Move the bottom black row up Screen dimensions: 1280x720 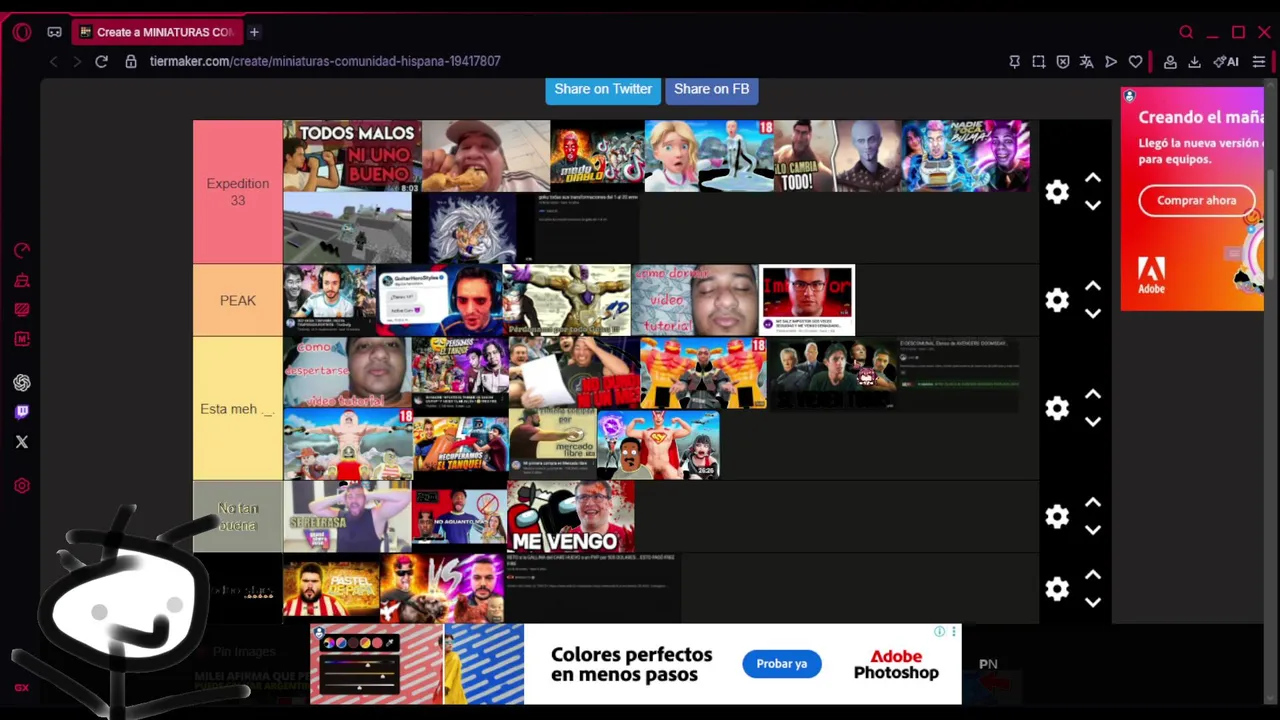1093,574
